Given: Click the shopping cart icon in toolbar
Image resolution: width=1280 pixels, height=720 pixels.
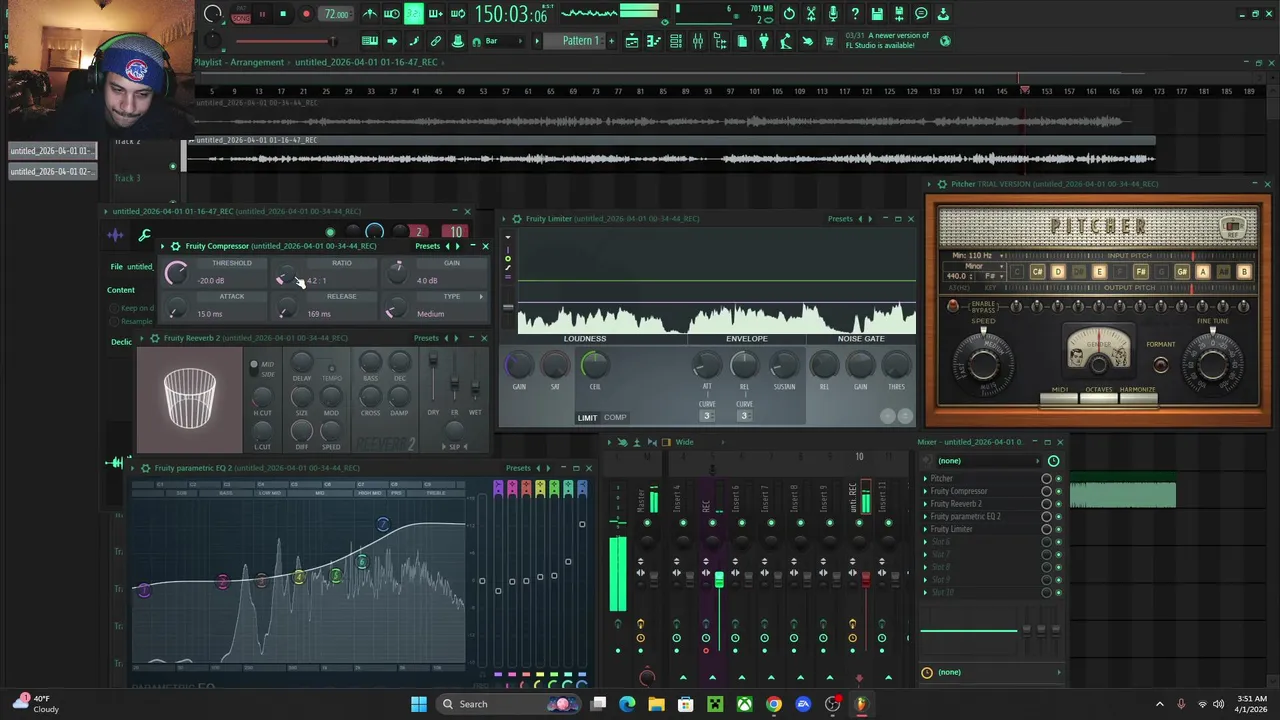Looking at the screenshot, I should click(829, 41).
